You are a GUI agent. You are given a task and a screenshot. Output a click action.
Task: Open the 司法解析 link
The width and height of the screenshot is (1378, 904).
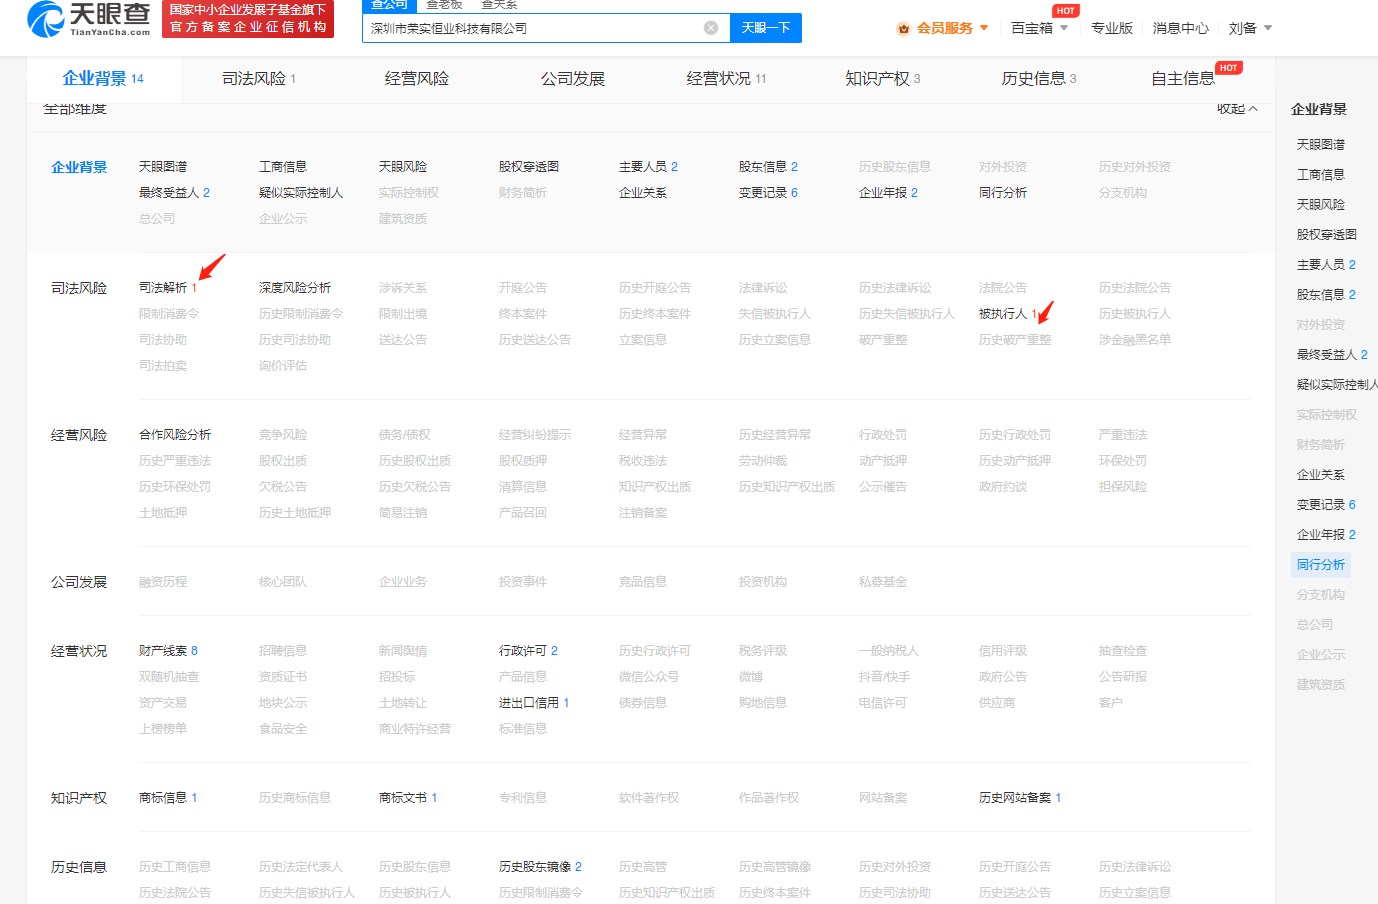click(163, 288)
